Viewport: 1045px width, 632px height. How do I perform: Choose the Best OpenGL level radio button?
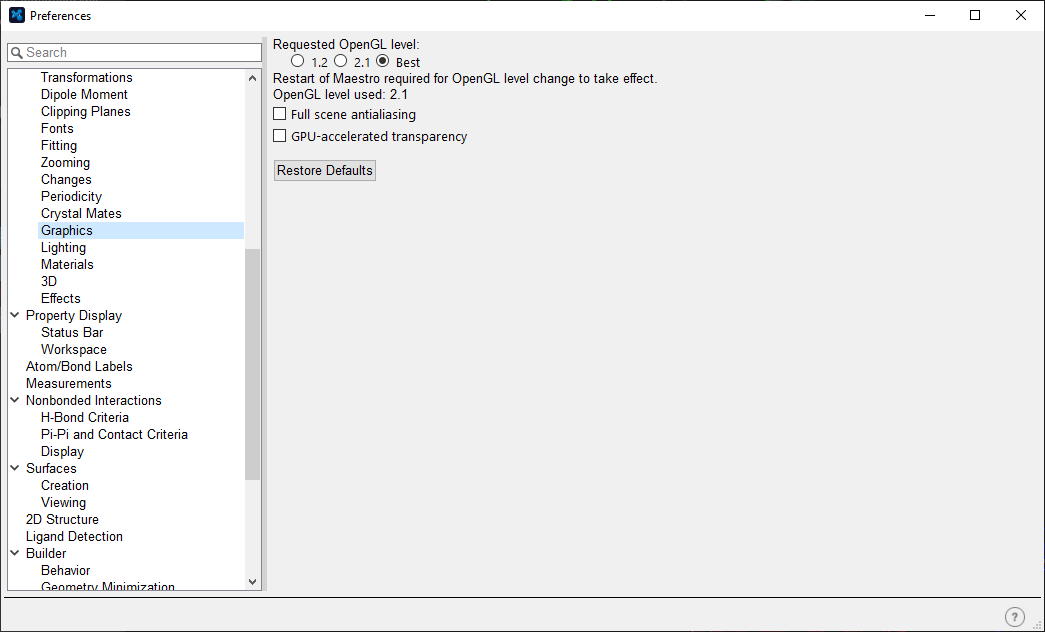(383, 62)
